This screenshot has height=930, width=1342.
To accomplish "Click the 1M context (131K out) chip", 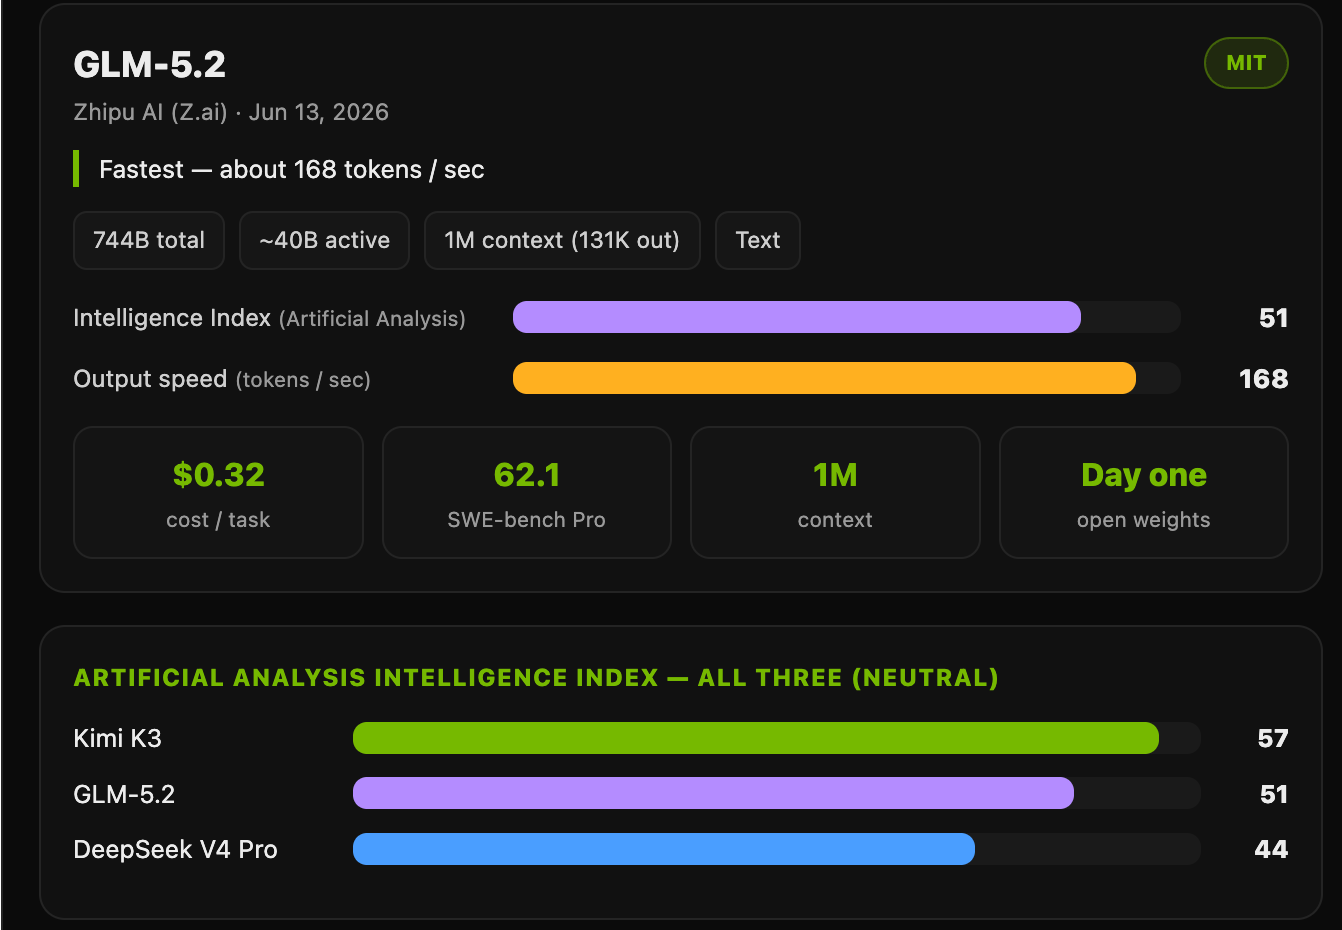I will pyautogui.click(x=562, y=240).
